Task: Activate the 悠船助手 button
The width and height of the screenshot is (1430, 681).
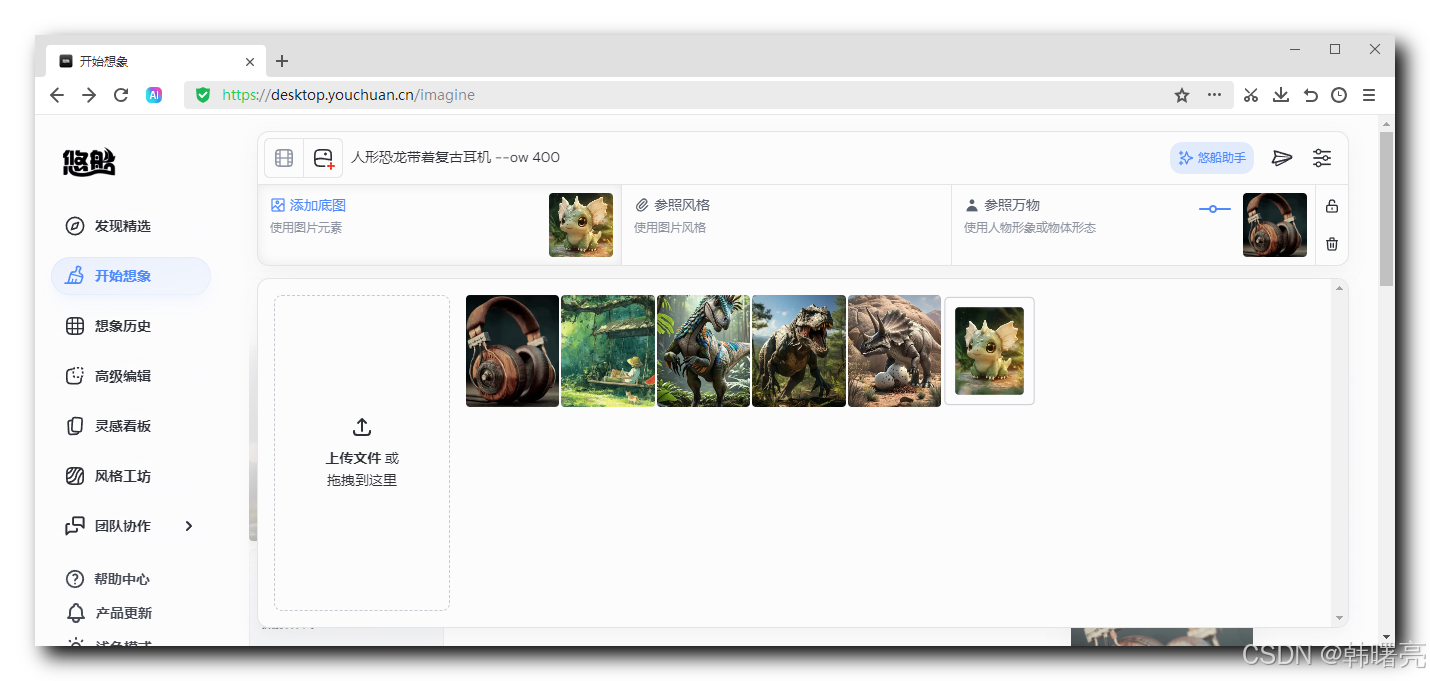Action: click(x=1211, y=157)
